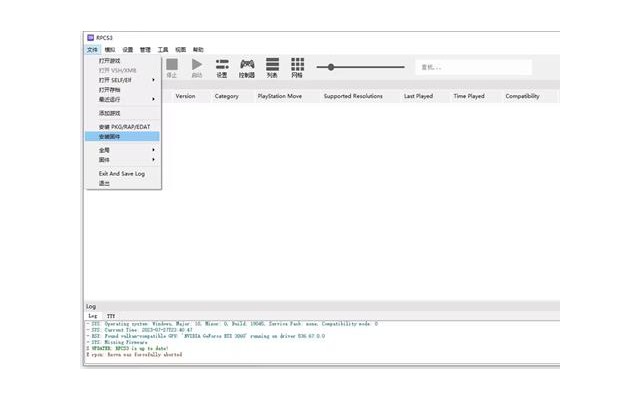This screenshot has height=400, width=640.
Task: Expand the Boot SELF/ELF submenu arrow
Action: [153, 80]
